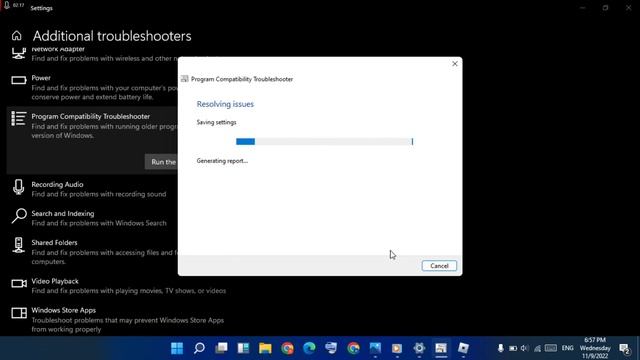This screenshot has height=360, width=640.
Task: Select the Windows Store Apps entry text
Action: pos(63,310)
